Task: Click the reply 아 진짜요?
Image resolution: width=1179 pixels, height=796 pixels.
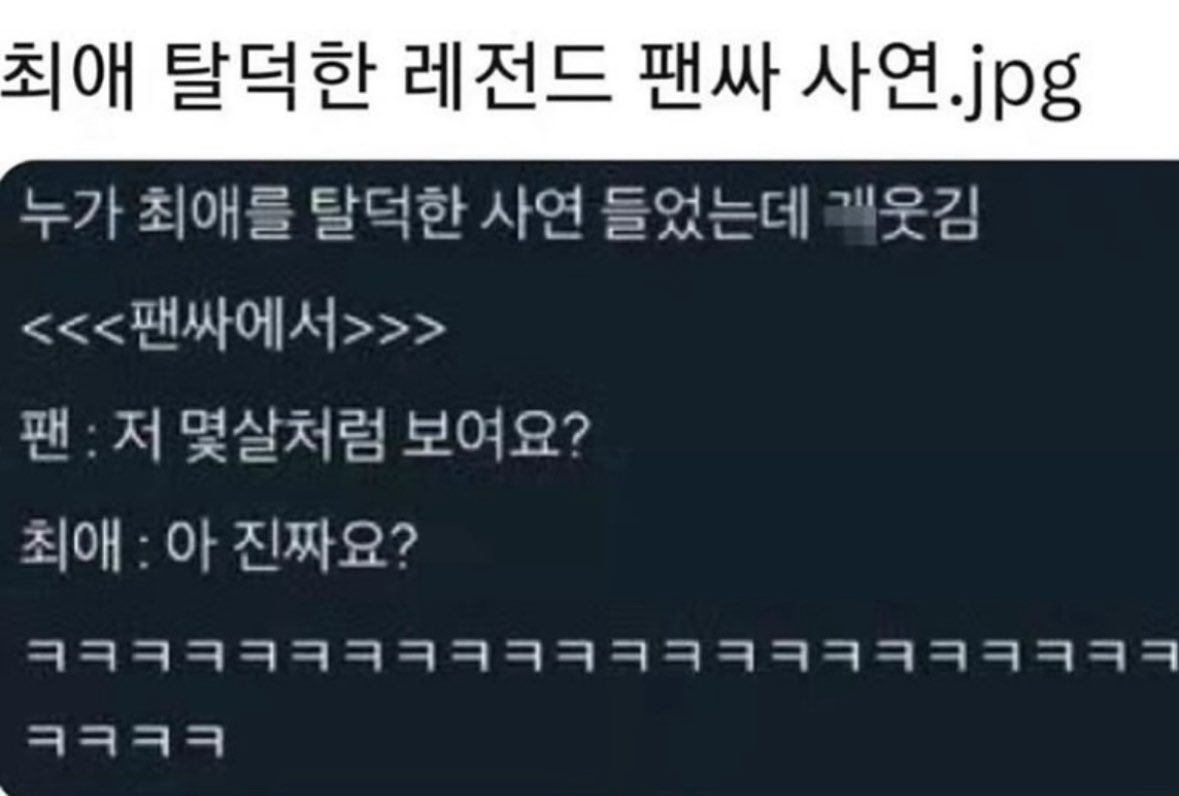Action: click(x=289, y=548)
